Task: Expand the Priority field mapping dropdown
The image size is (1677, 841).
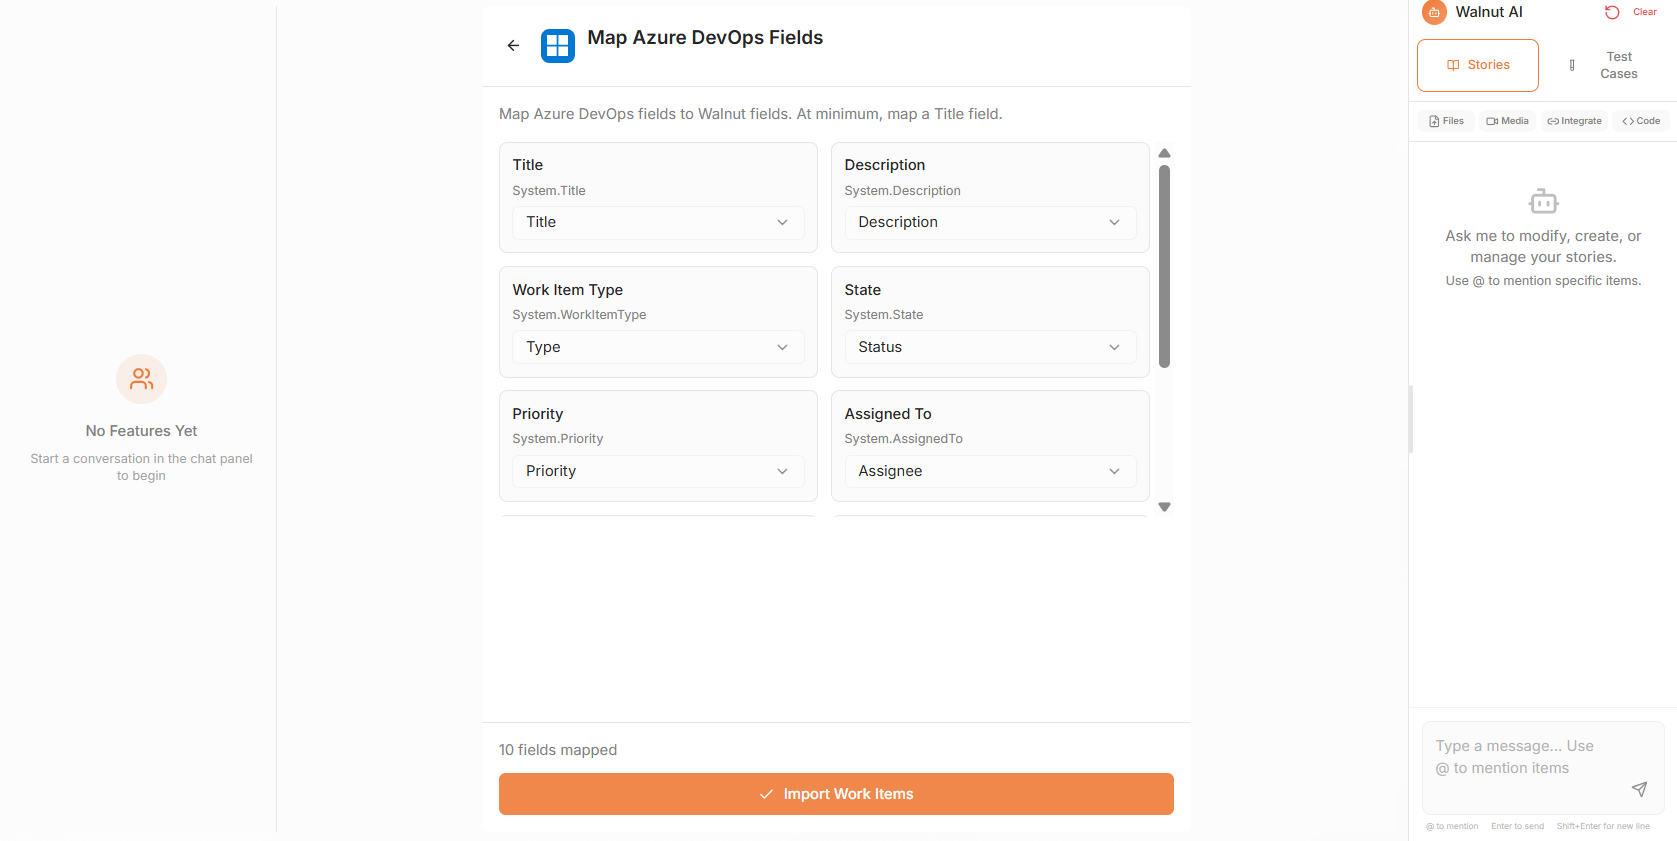Action: point(657,471)
